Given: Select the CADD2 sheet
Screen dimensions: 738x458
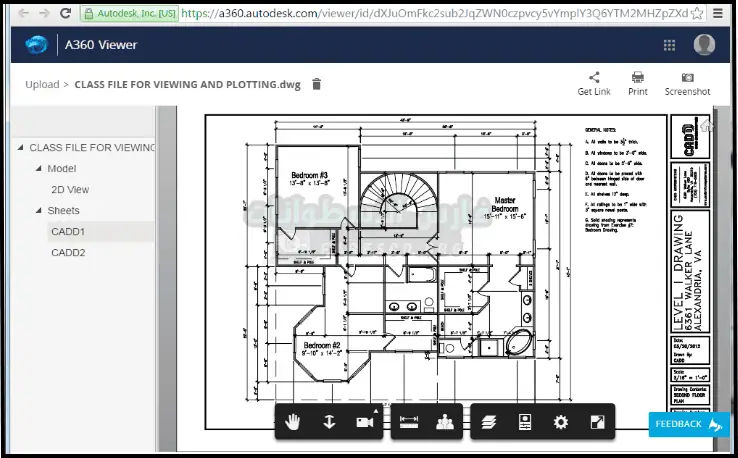Looking at the screenshot, I should (68, 253).
